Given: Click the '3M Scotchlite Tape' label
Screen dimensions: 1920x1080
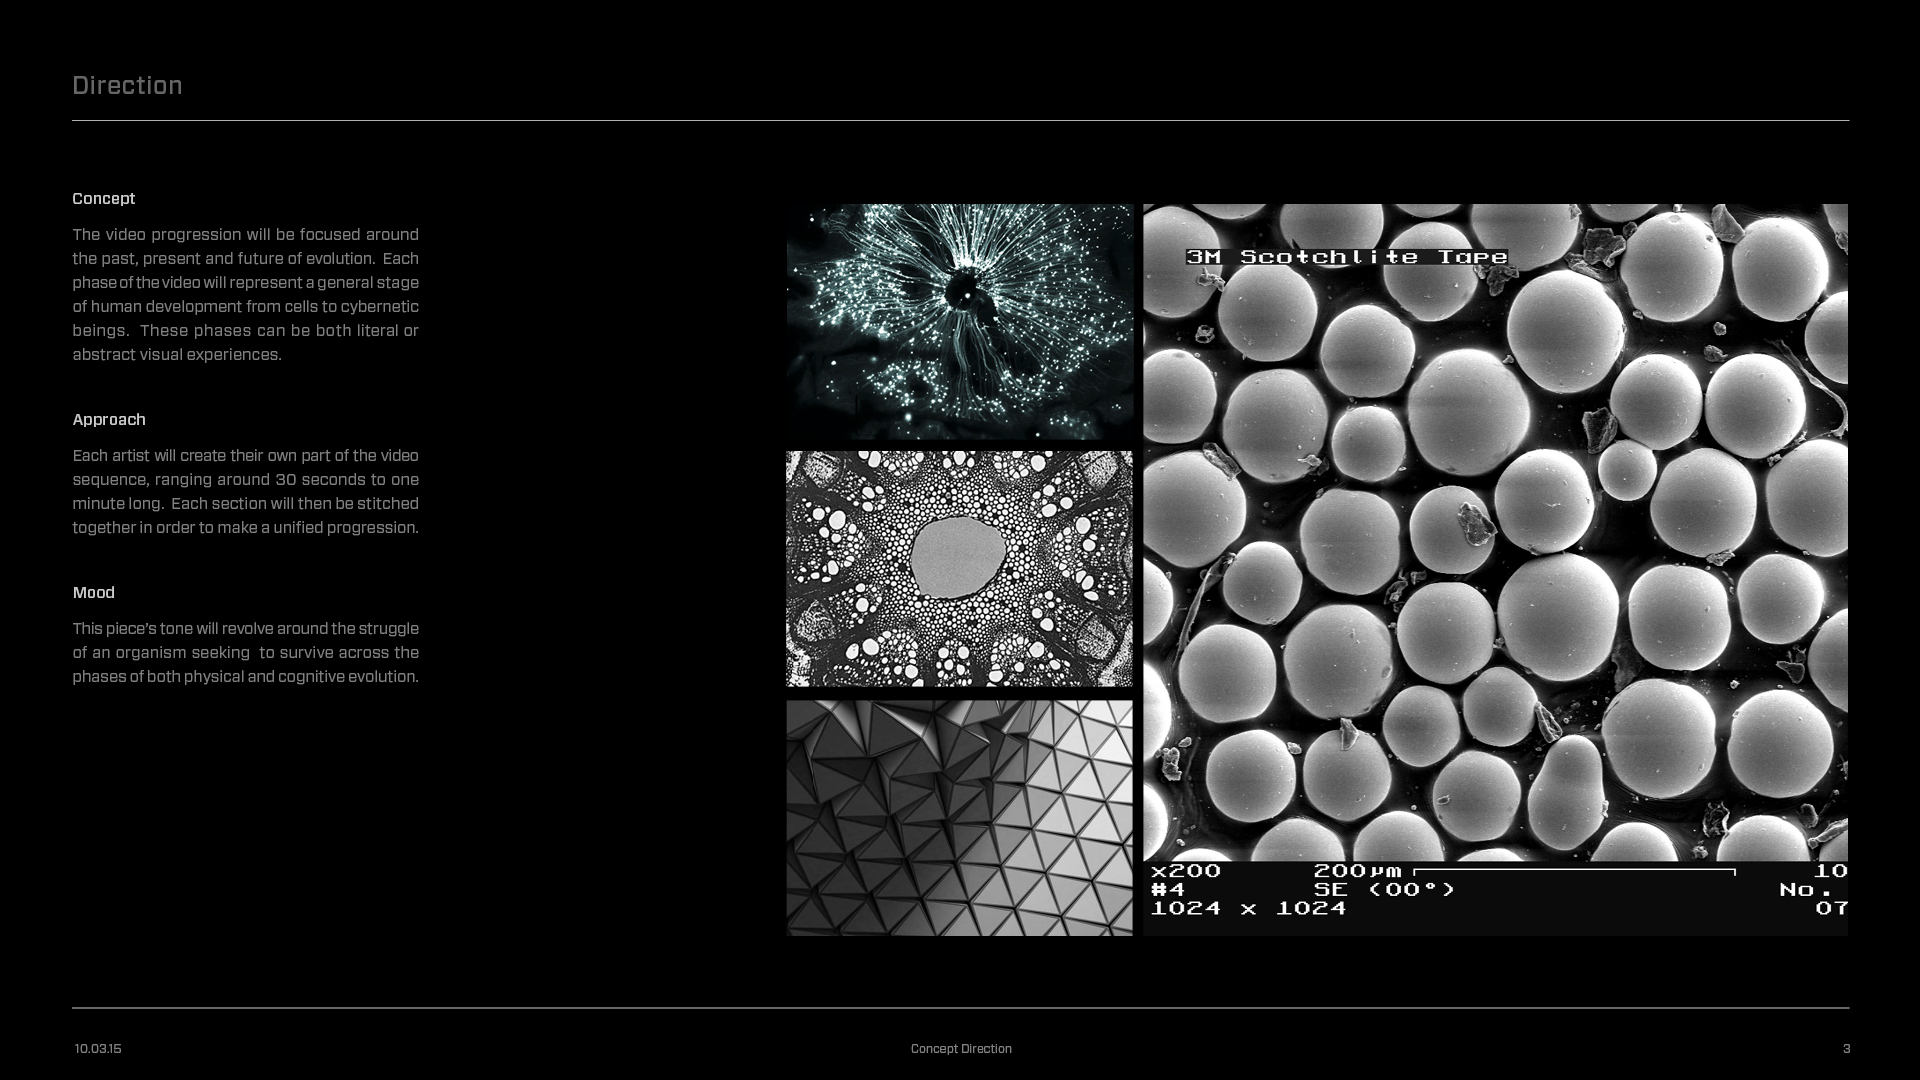Looking at the screenshot, I should click(1347, 257).
